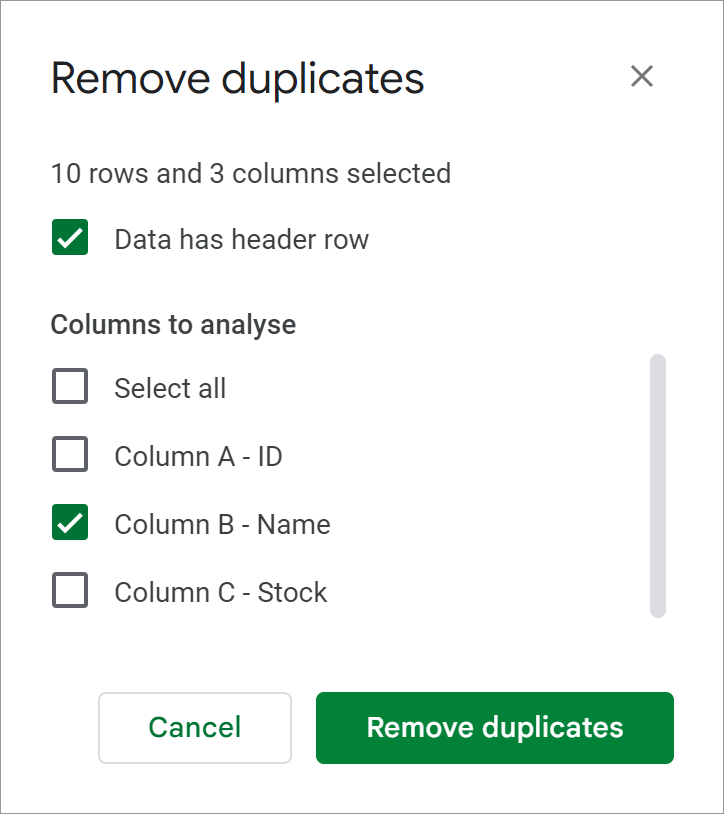The height and width of the screenshot is (814, 724).
Task: Check the 'Select all' columns option
Action: click(x=70, y=387)
